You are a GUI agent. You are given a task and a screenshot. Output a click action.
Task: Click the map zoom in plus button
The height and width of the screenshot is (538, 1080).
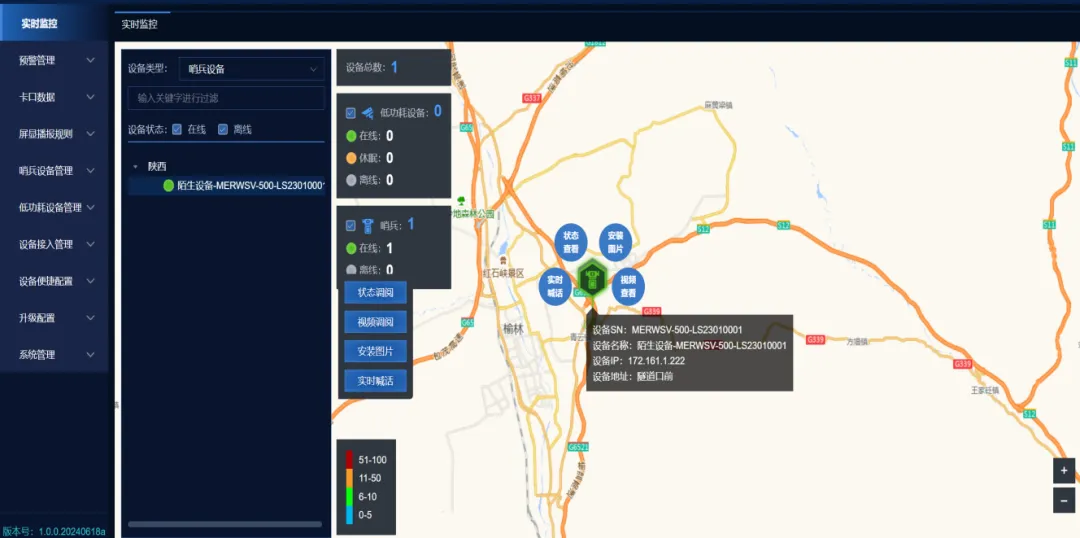1064,470
